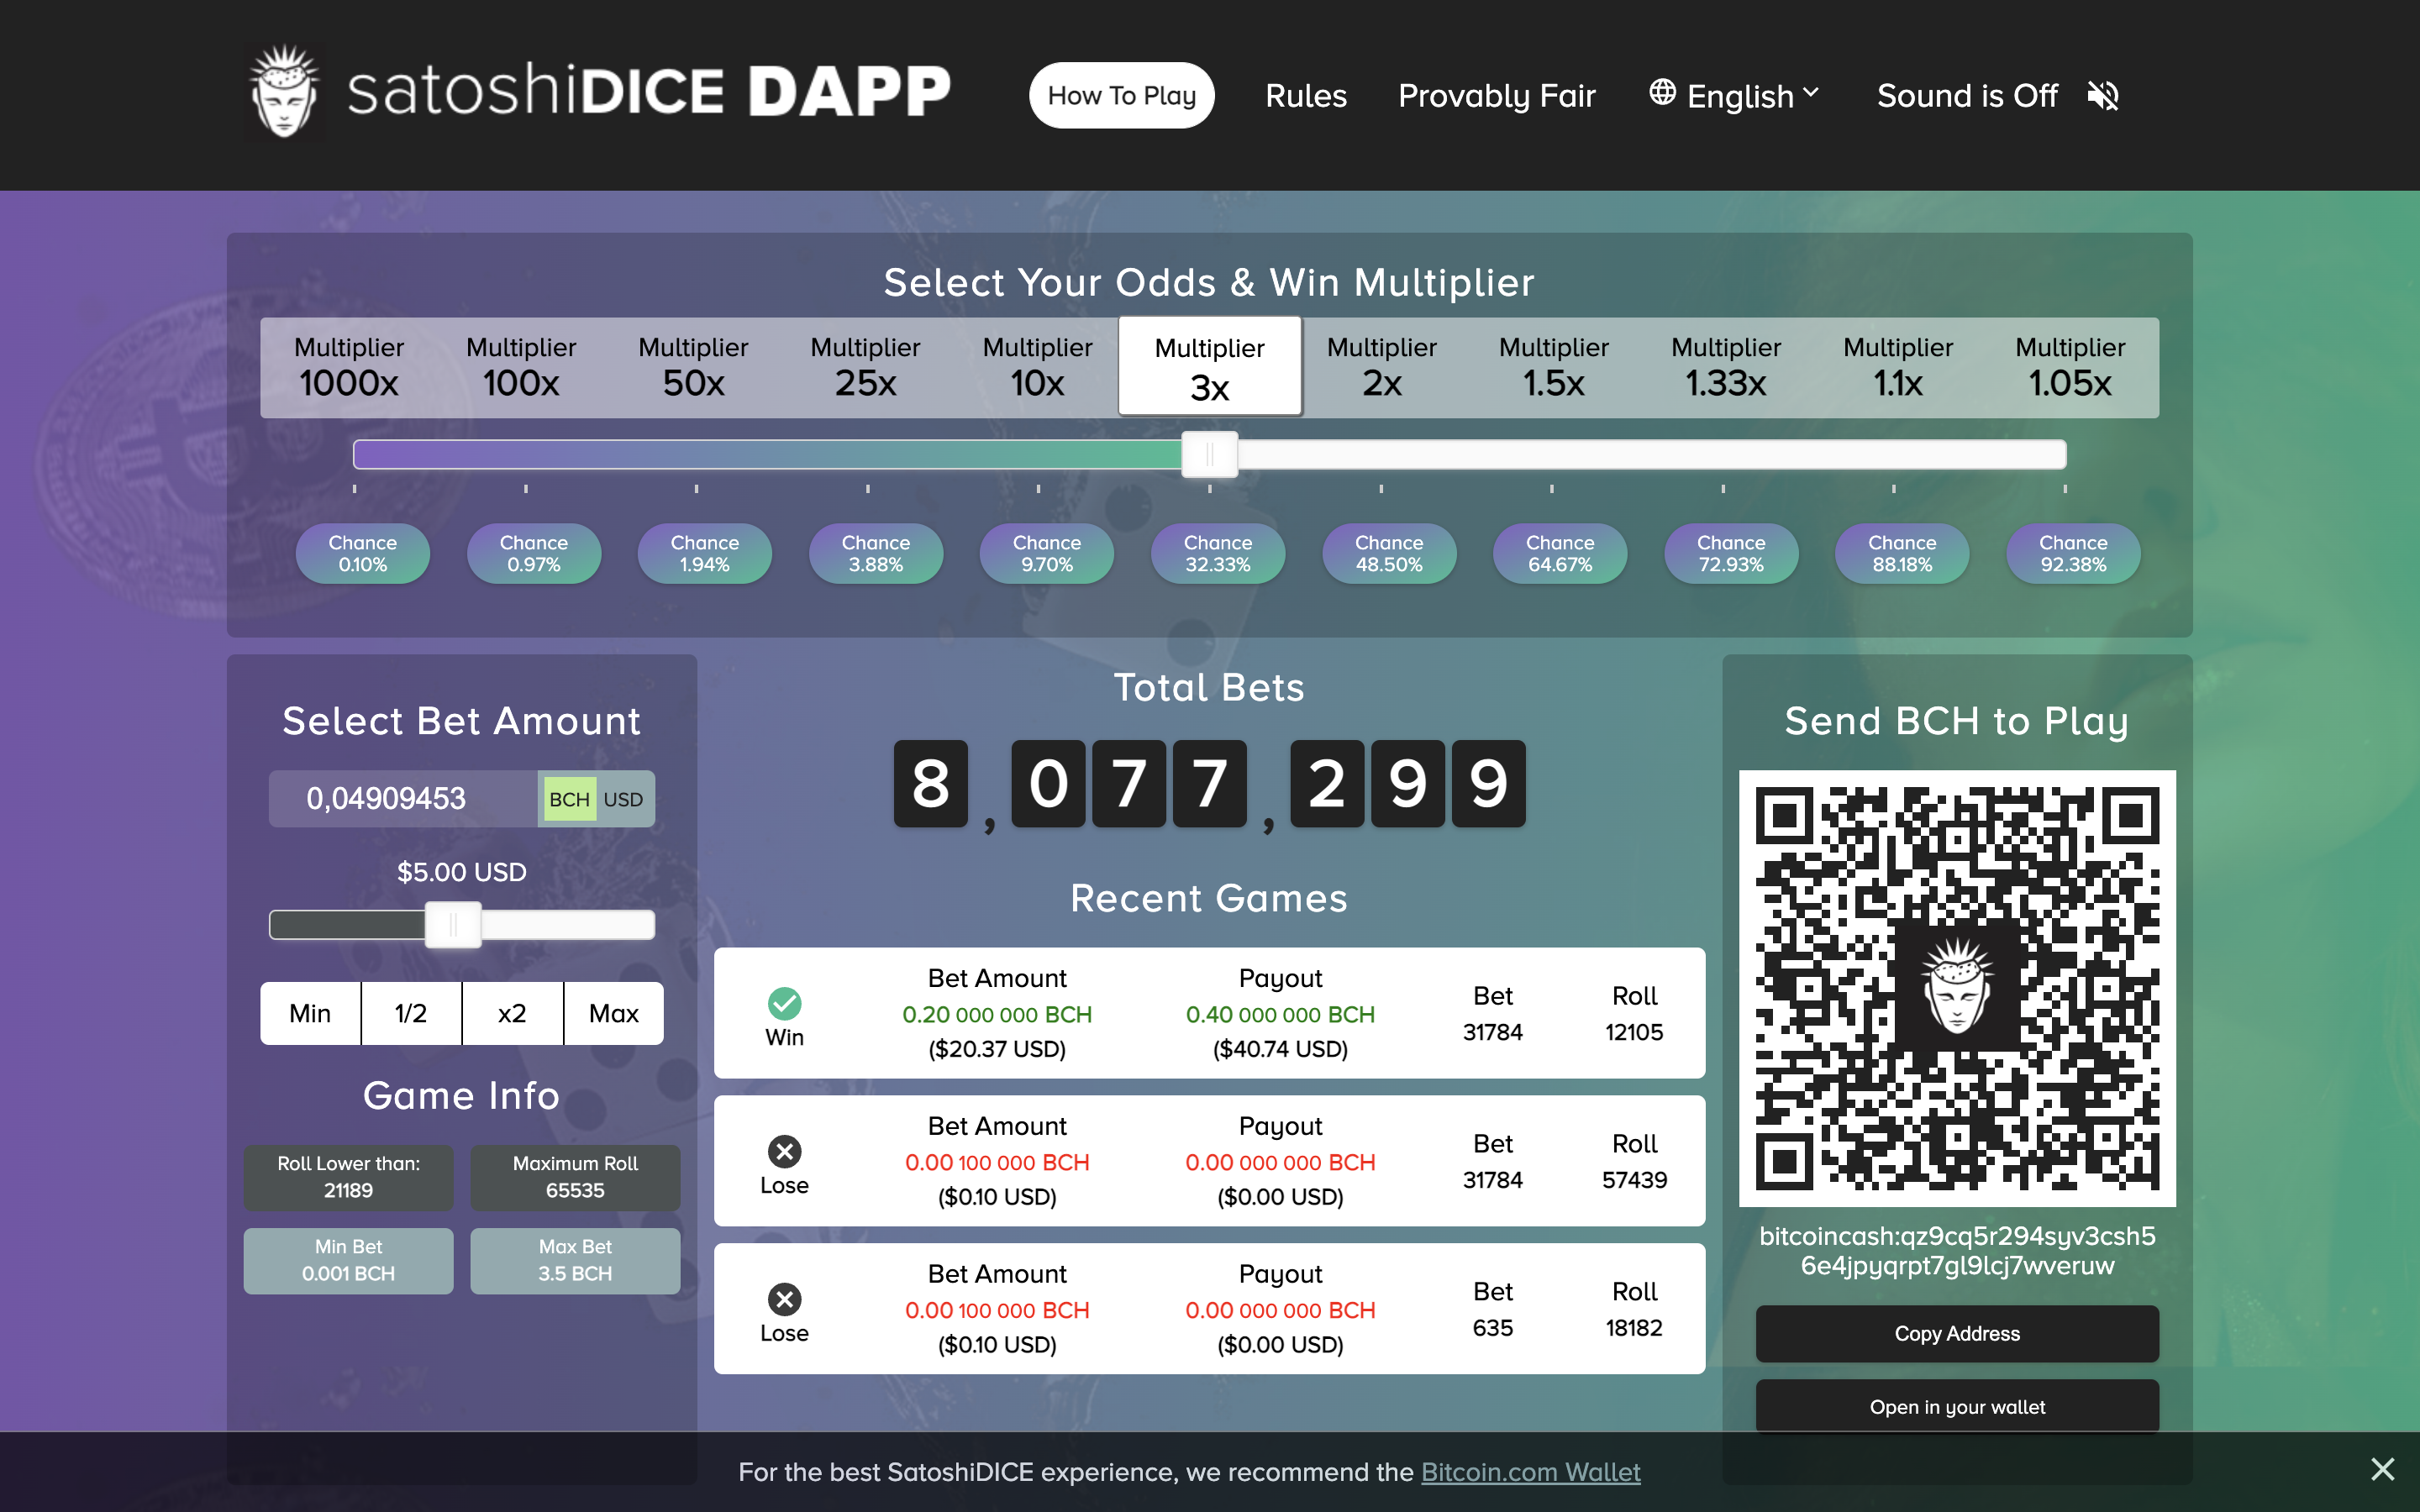Viewport: 2420px width, 1512px height.
Task: Switch bet currency to USD
Action: click(623, 799)
